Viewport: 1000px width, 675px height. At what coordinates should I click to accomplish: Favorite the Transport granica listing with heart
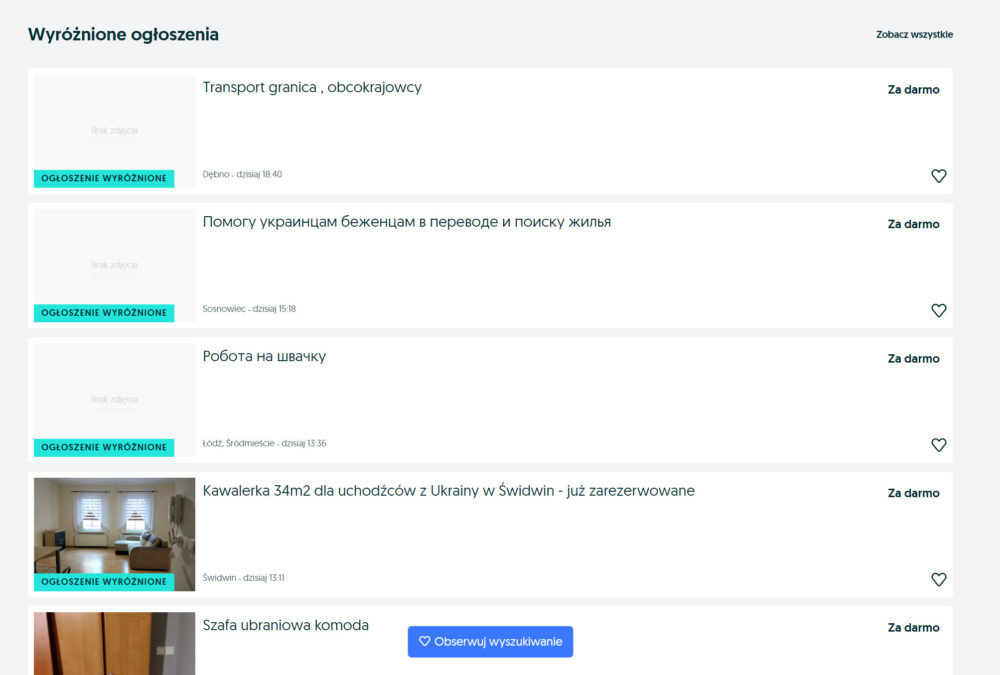(938, 175)
